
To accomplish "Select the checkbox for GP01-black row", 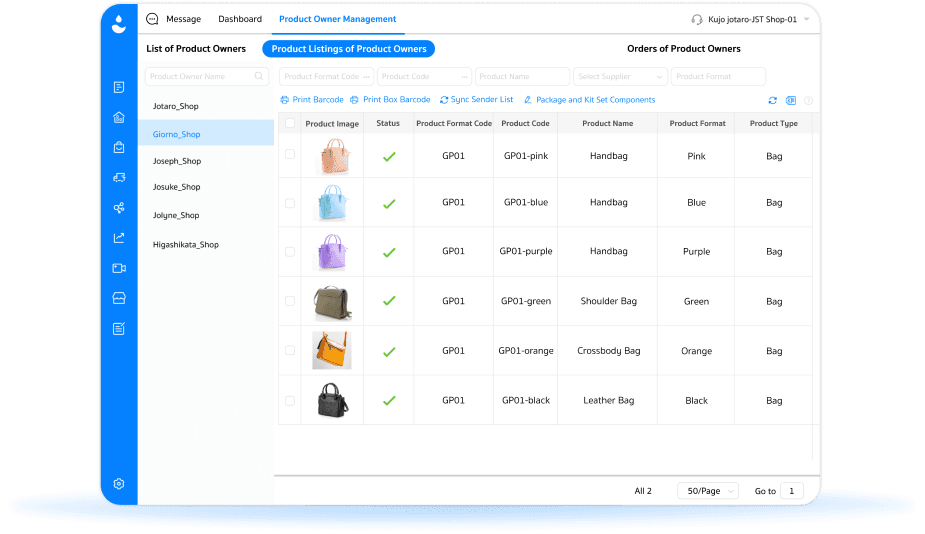I will 290,400.
